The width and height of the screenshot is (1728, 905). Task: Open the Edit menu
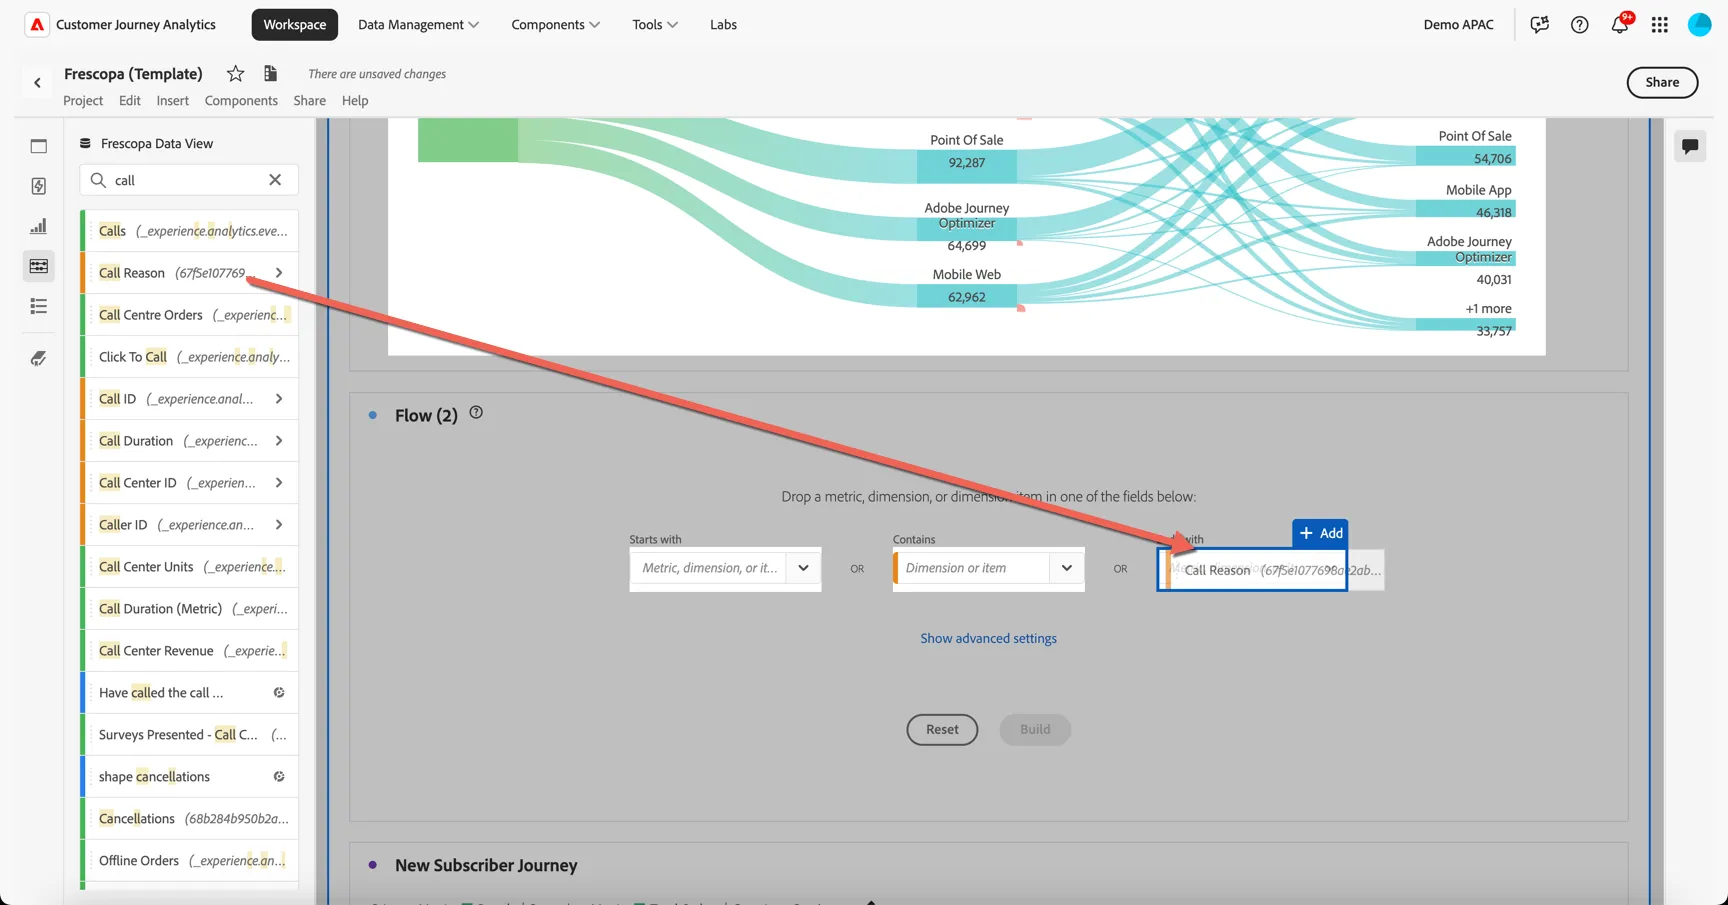130,100
